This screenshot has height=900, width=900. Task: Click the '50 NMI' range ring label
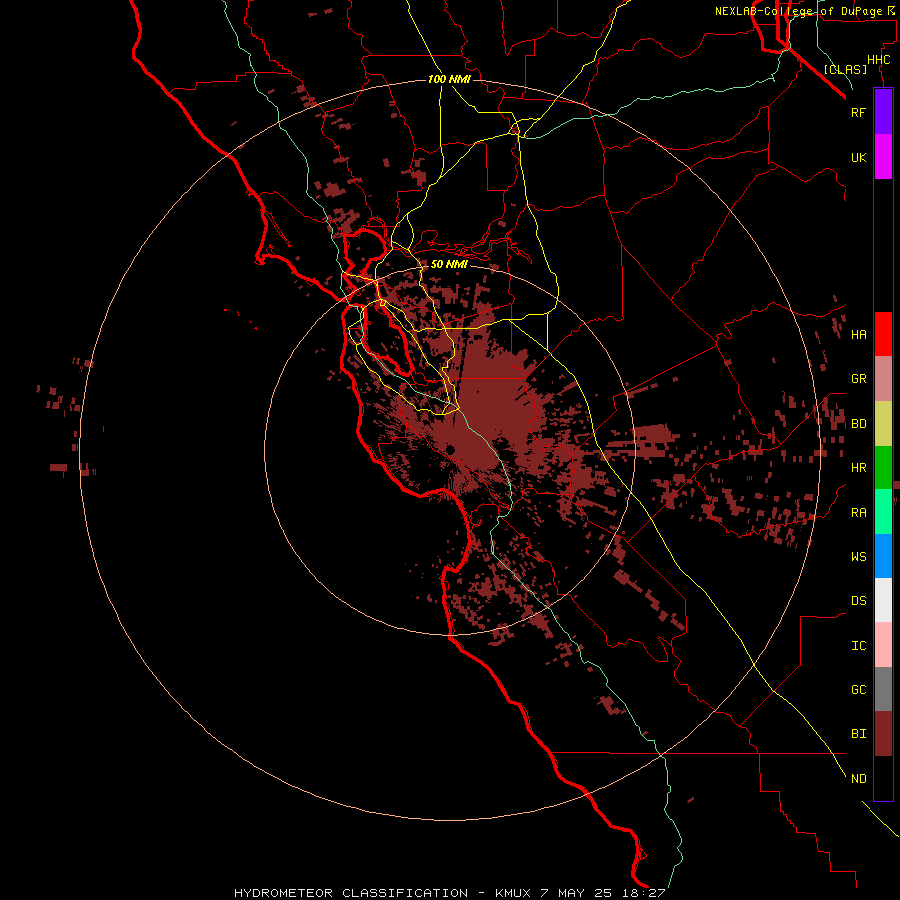pyautogui.click(x=449, y=264)
